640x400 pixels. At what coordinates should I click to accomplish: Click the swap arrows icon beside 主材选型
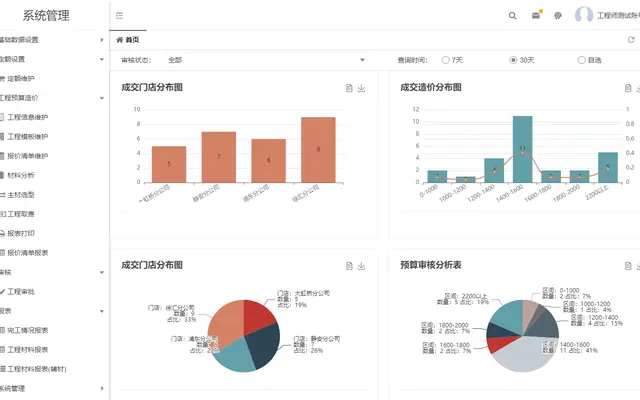(2, 195)
